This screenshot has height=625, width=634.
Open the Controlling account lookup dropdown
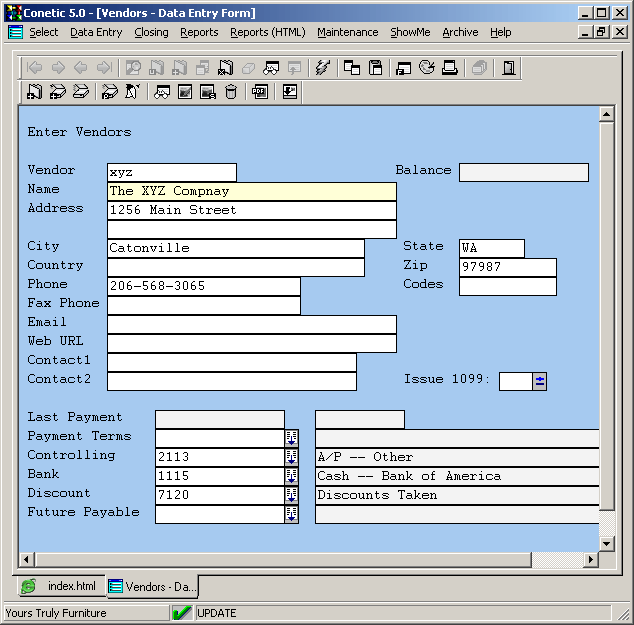tap(292, 456)
